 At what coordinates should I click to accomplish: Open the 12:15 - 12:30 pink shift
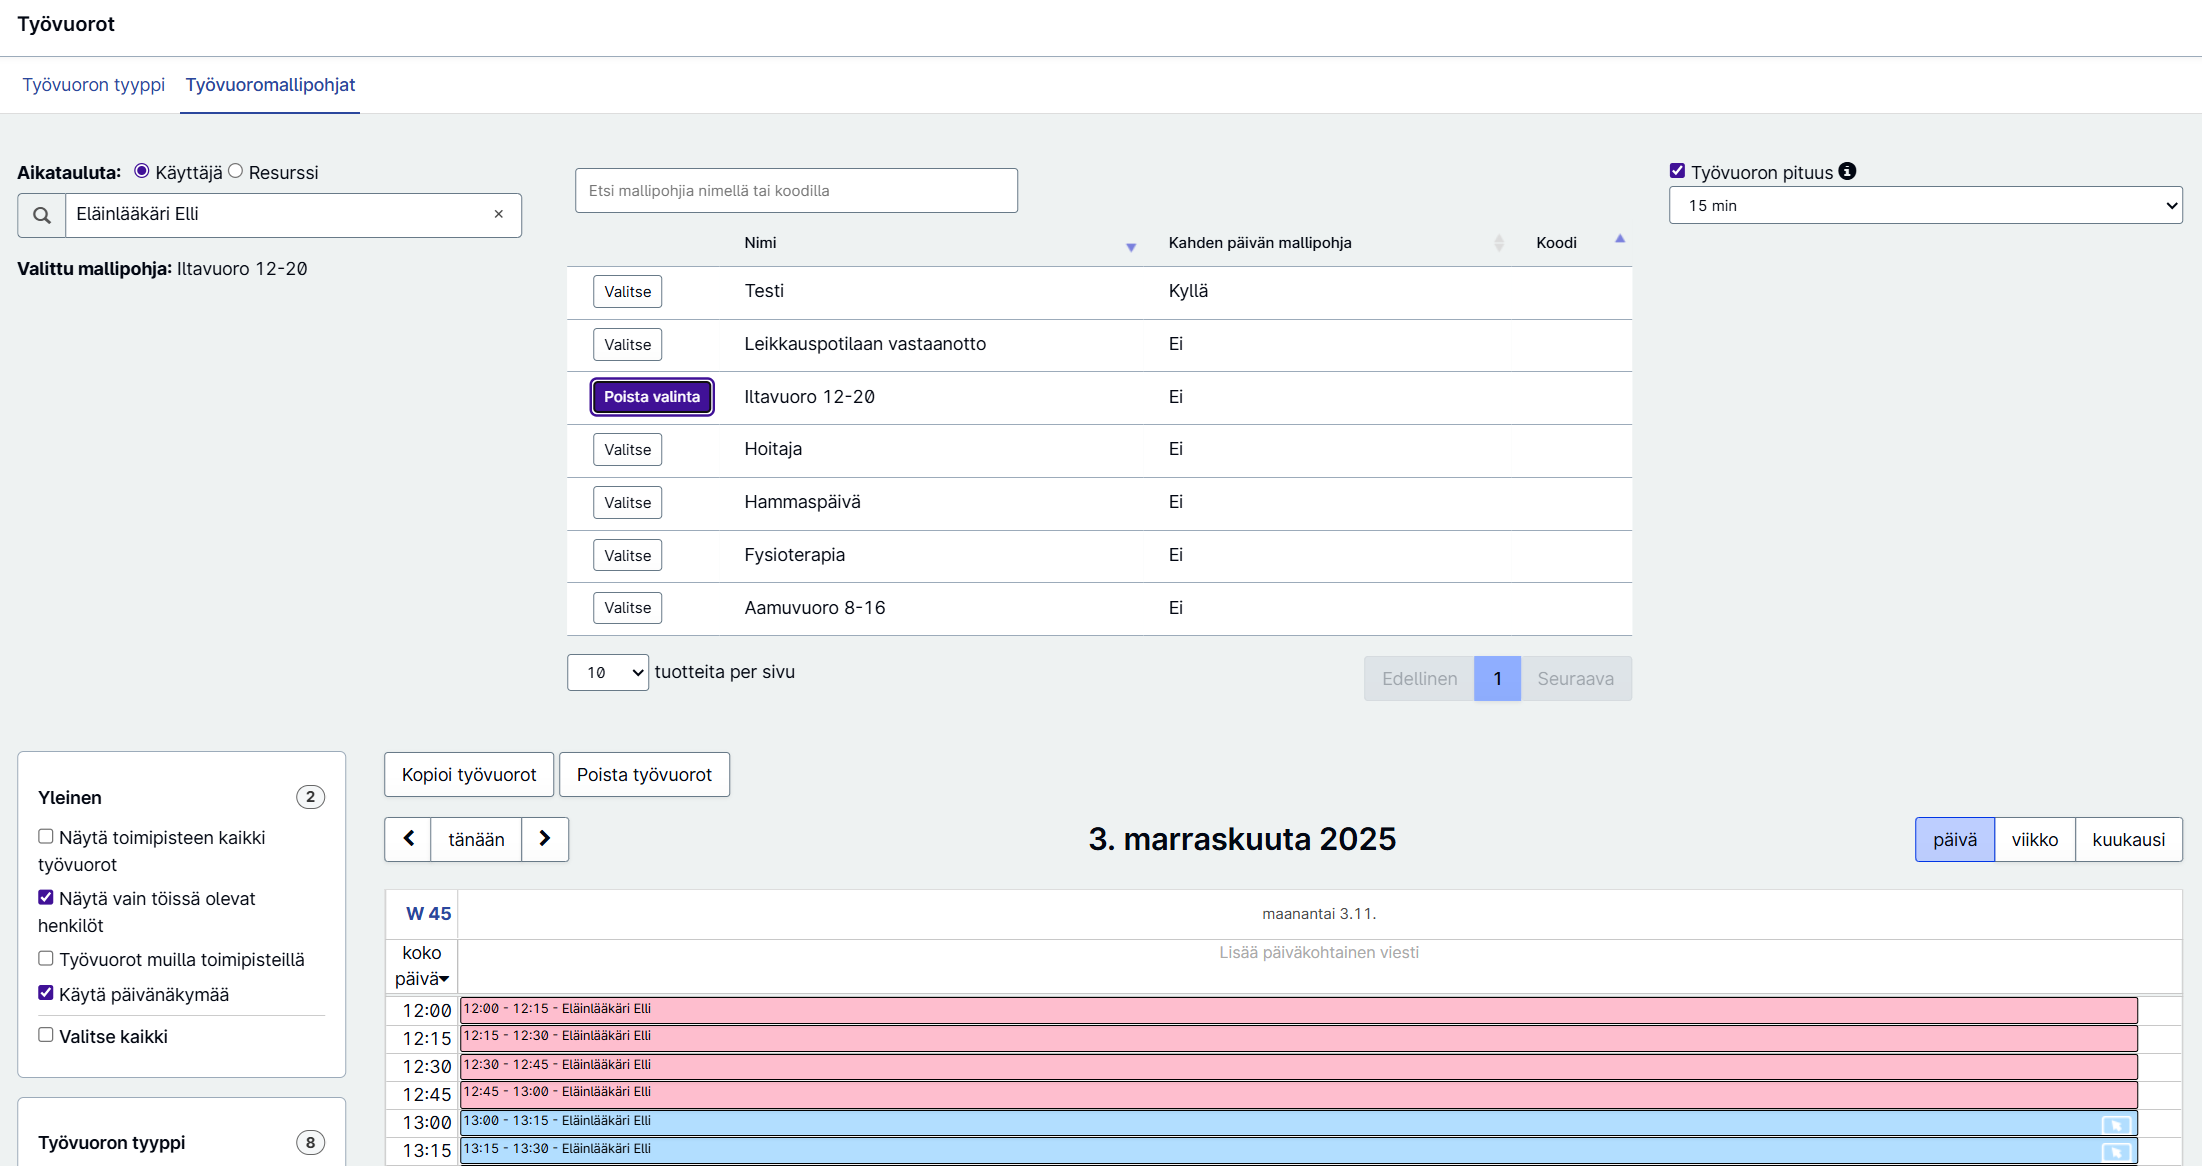(x=1298, y=1037)
